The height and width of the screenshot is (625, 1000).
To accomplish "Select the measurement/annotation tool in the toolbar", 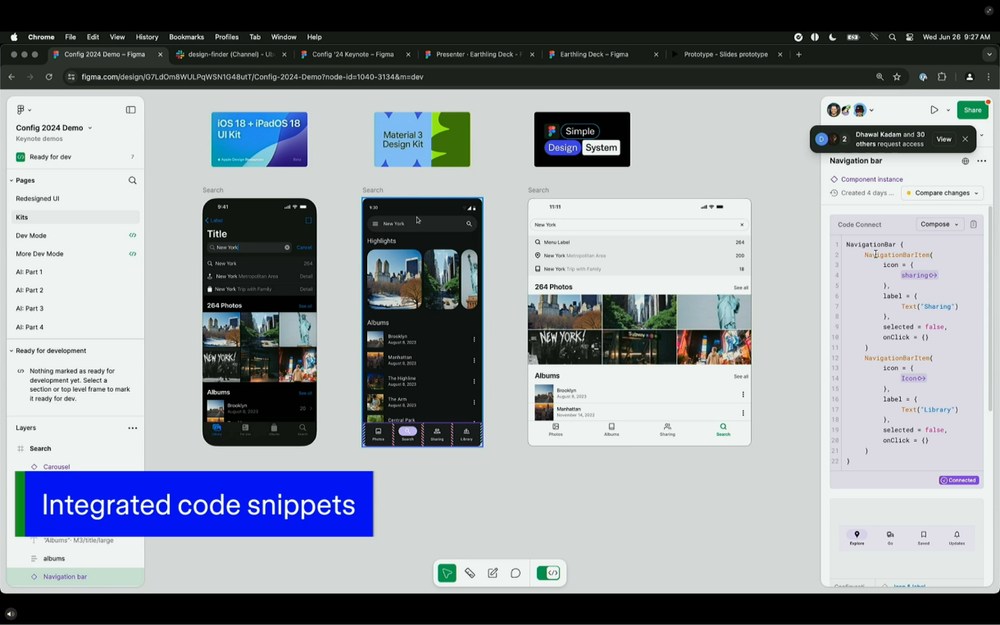I will pos(471,572).
